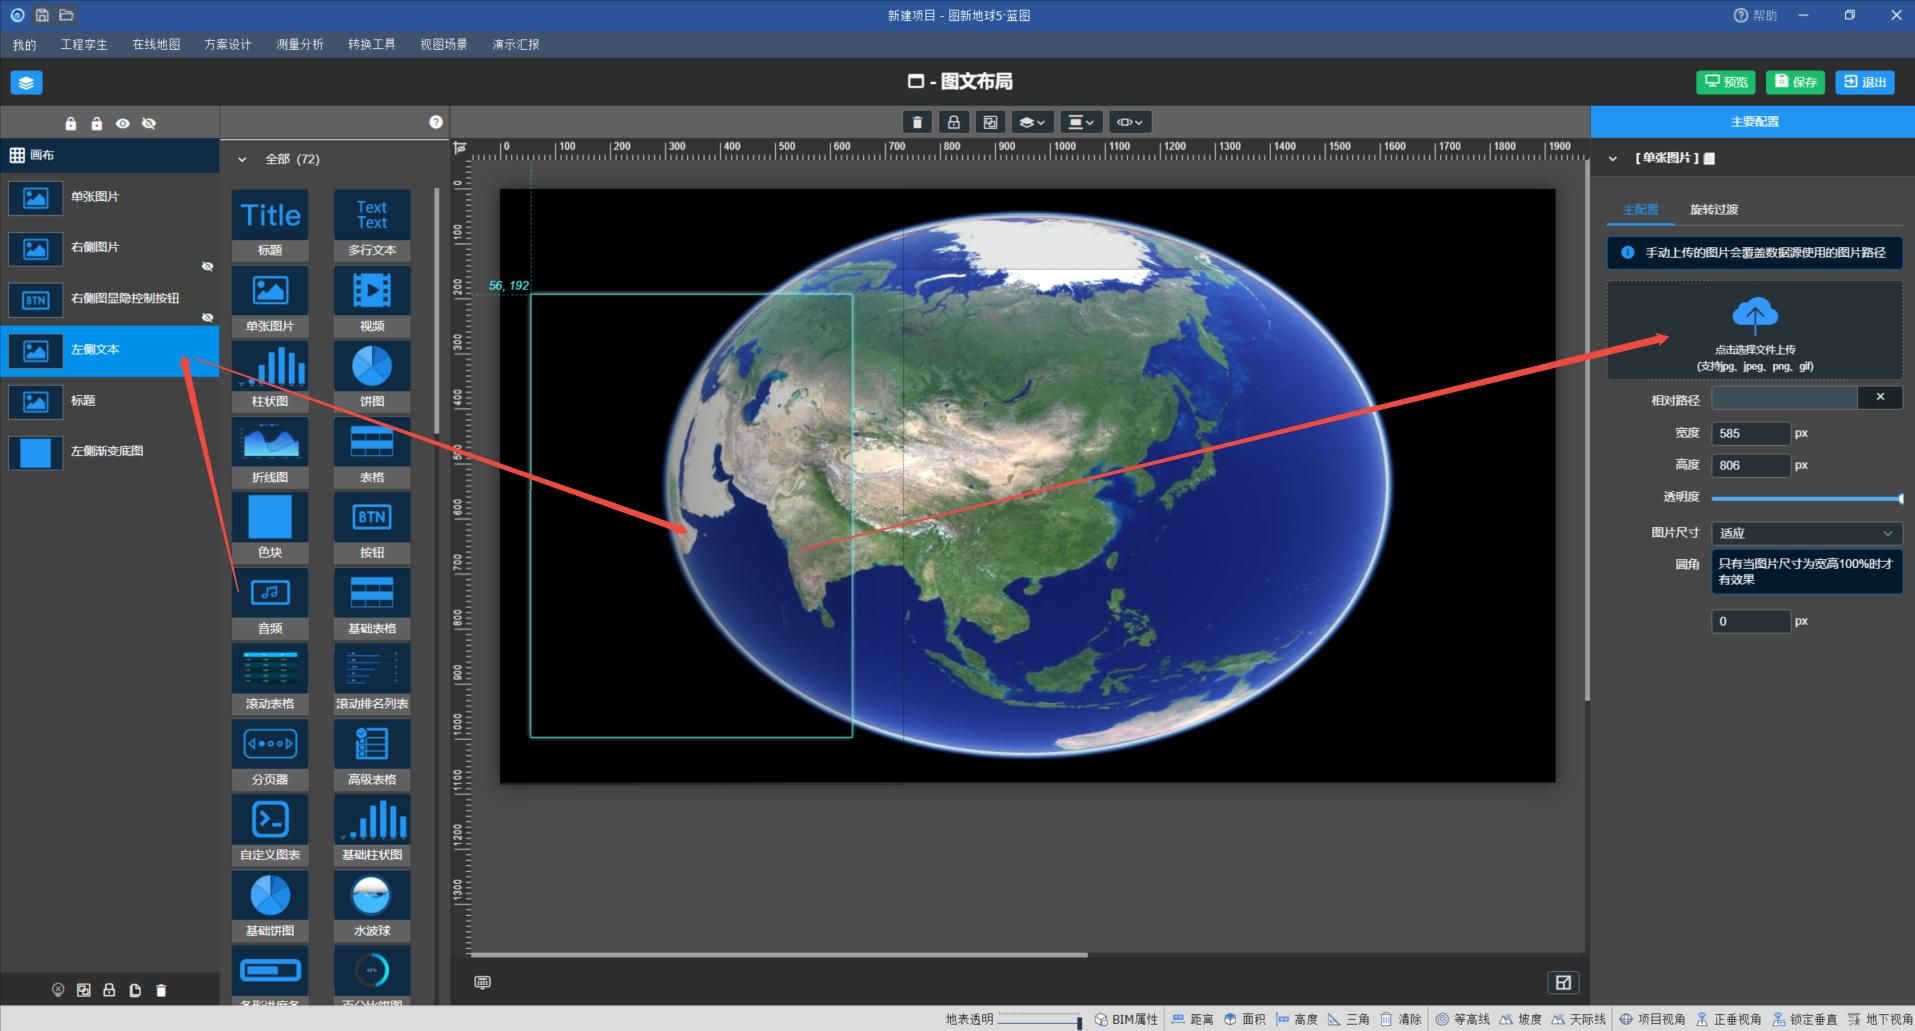This screenshot has width=1915, height=1031.
Task: Click the trash icon at layer panel bottom
Action: coord(161,990)
